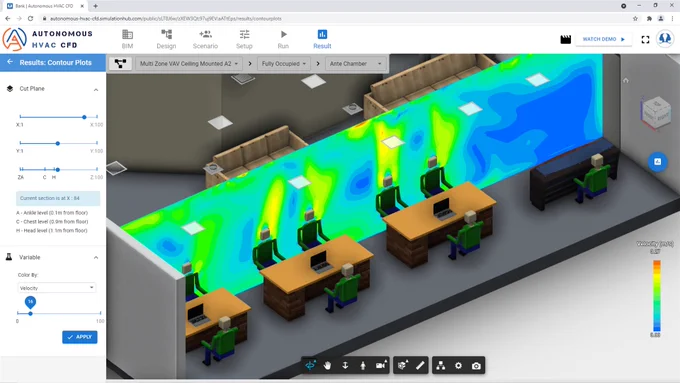Open the Ante Chamber zone dropdown
The width and height of the screenshot is (680, 383).
tap(356, 63)
